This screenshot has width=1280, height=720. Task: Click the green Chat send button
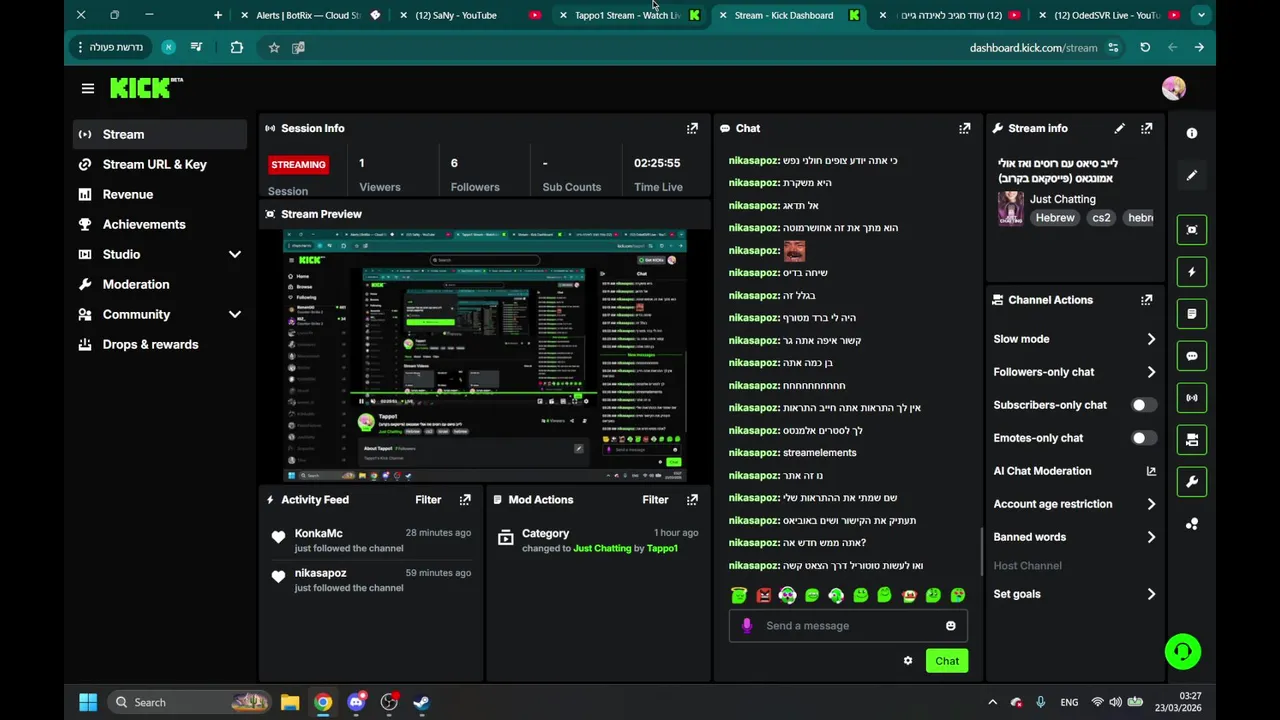(x=947, y=661)
